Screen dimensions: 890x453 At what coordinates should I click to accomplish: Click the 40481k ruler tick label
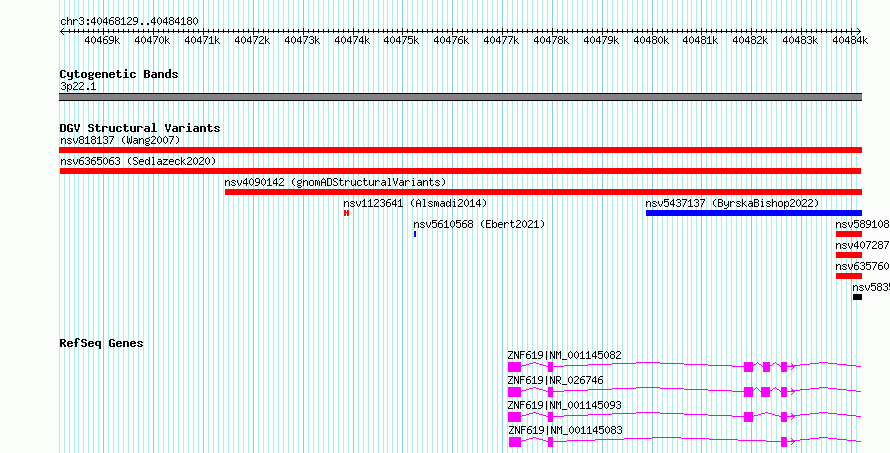(x=700, y=40)
